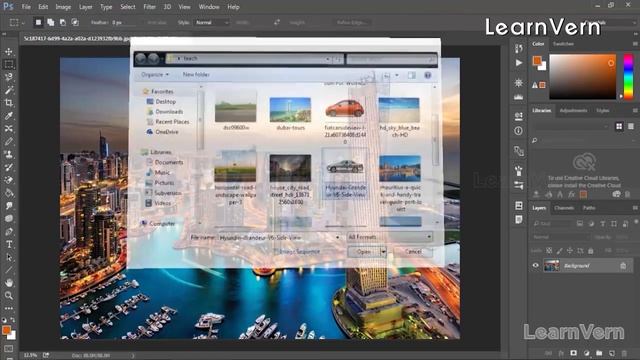
Task: Select the Eyedropper tool
Action: click(9, 116)
